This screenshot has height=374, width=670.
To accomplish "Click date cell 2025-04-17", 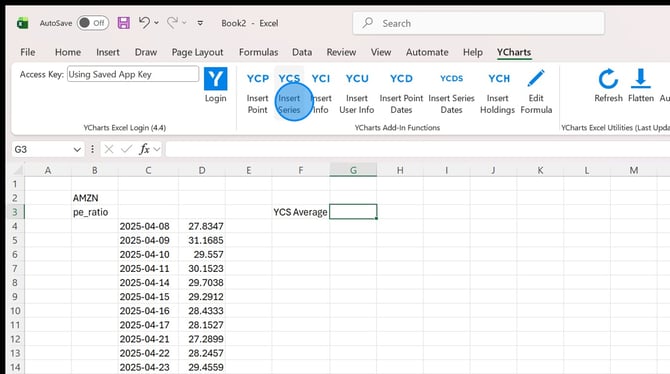I will click(148, 325).
